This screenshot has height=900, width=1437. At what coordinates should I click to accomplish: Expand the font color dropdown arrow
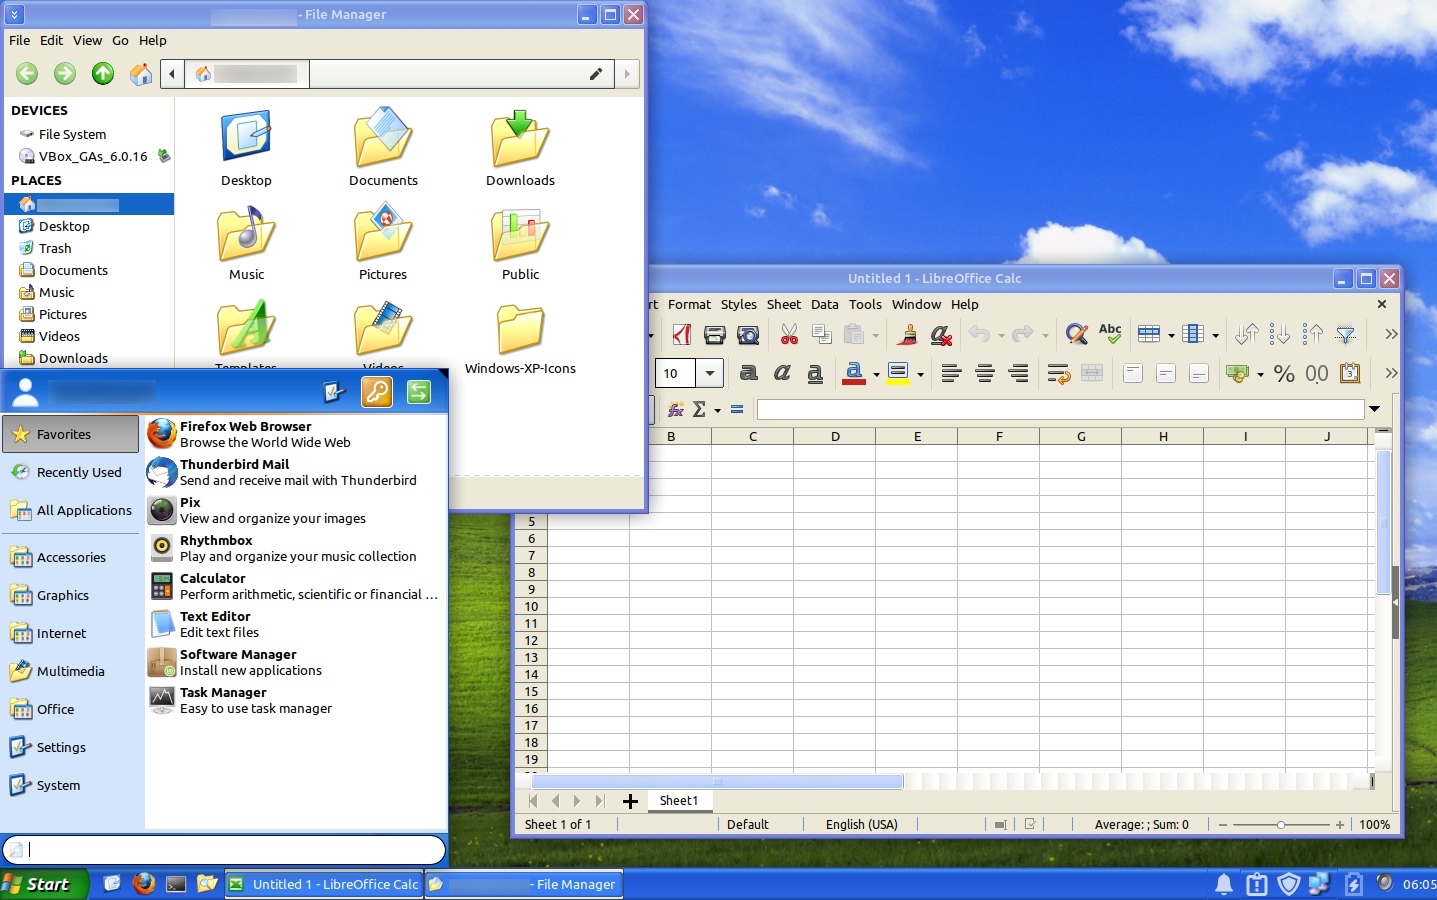(x=876, y=375)
